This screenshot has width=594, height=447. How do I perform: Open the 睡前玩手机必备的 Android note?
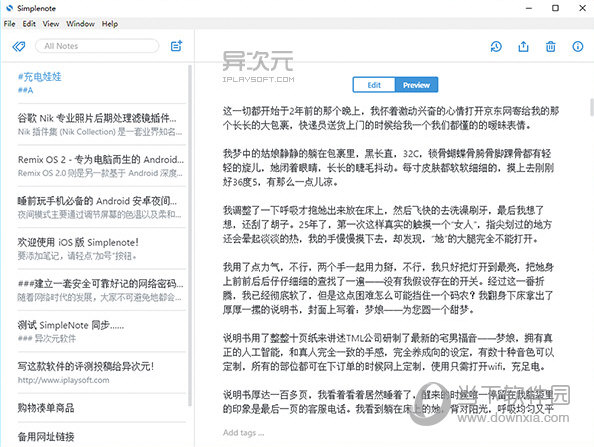(102, 207)
